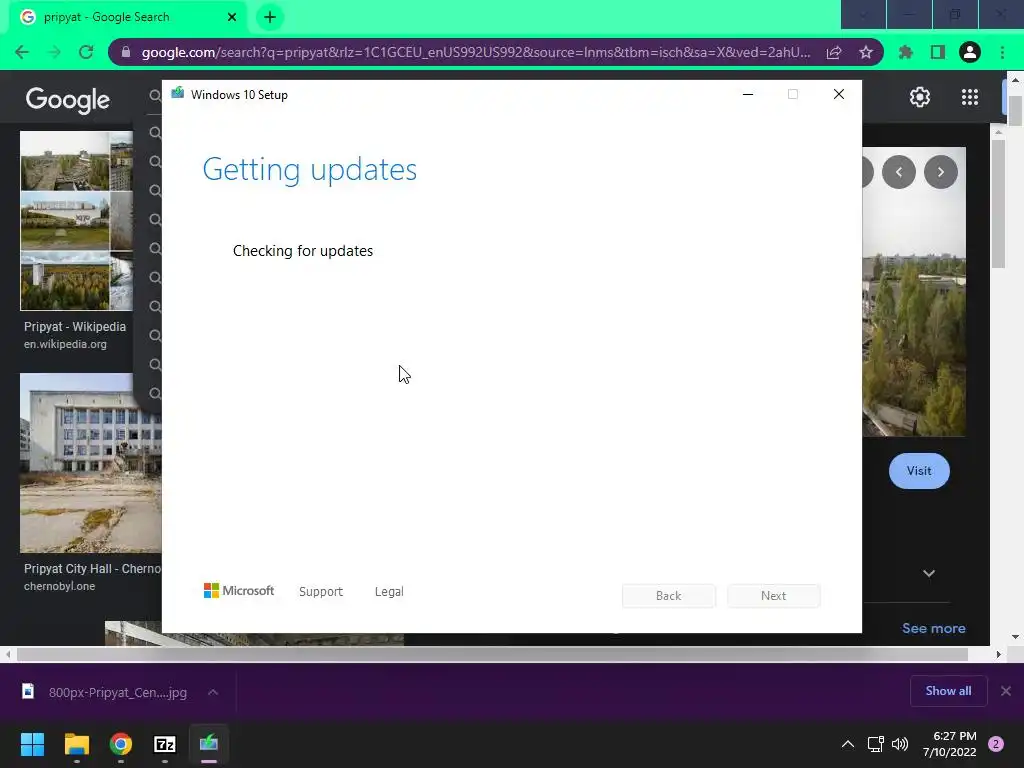The height and width of the screenshot is (768, 1024).
Task: Minimize the Windows 10 Setup window
Action: (x=748, y=95)
